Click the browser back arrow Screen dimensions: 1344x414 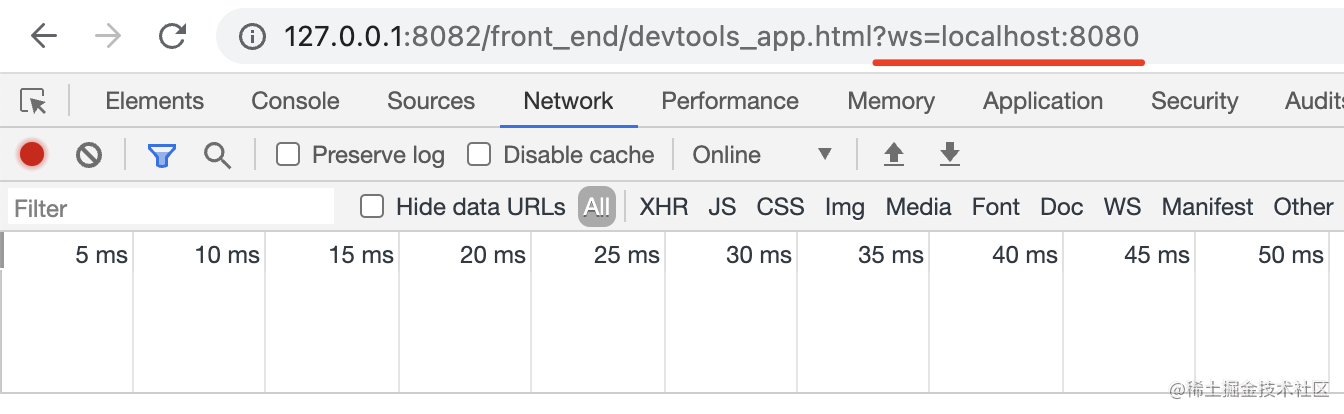[44, 37]
